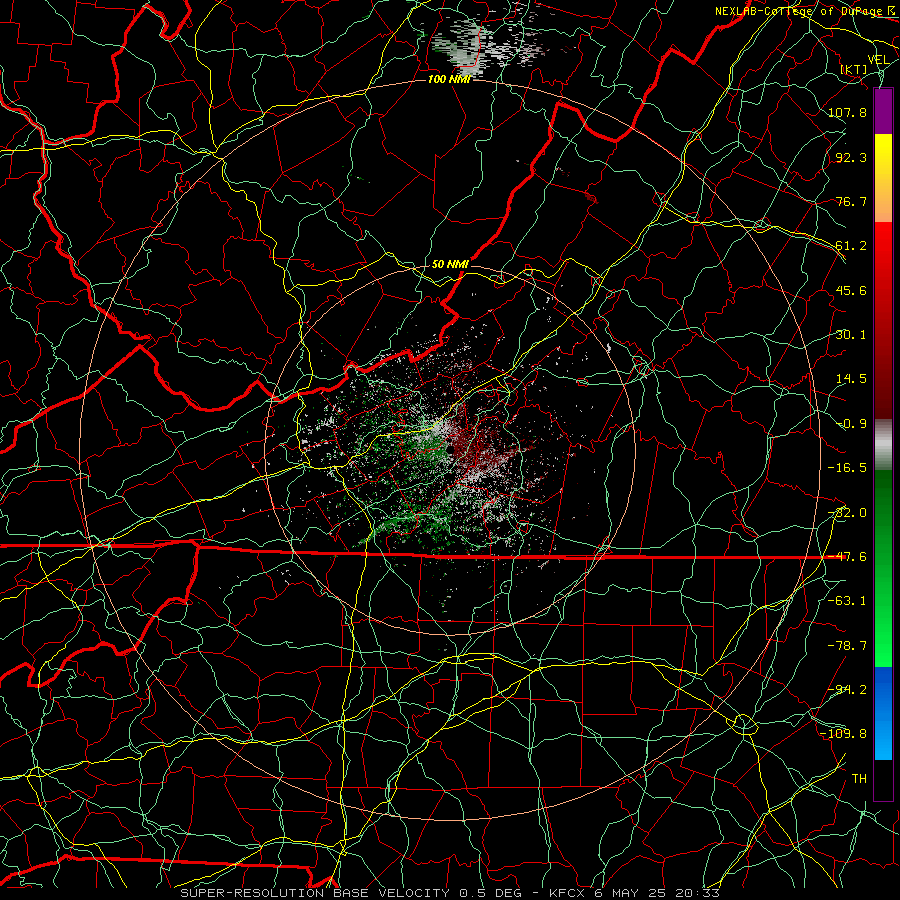Screen dimensions: 900x900
Task: Select the -78.7 scale label
Action: click(x=847, y=646)
